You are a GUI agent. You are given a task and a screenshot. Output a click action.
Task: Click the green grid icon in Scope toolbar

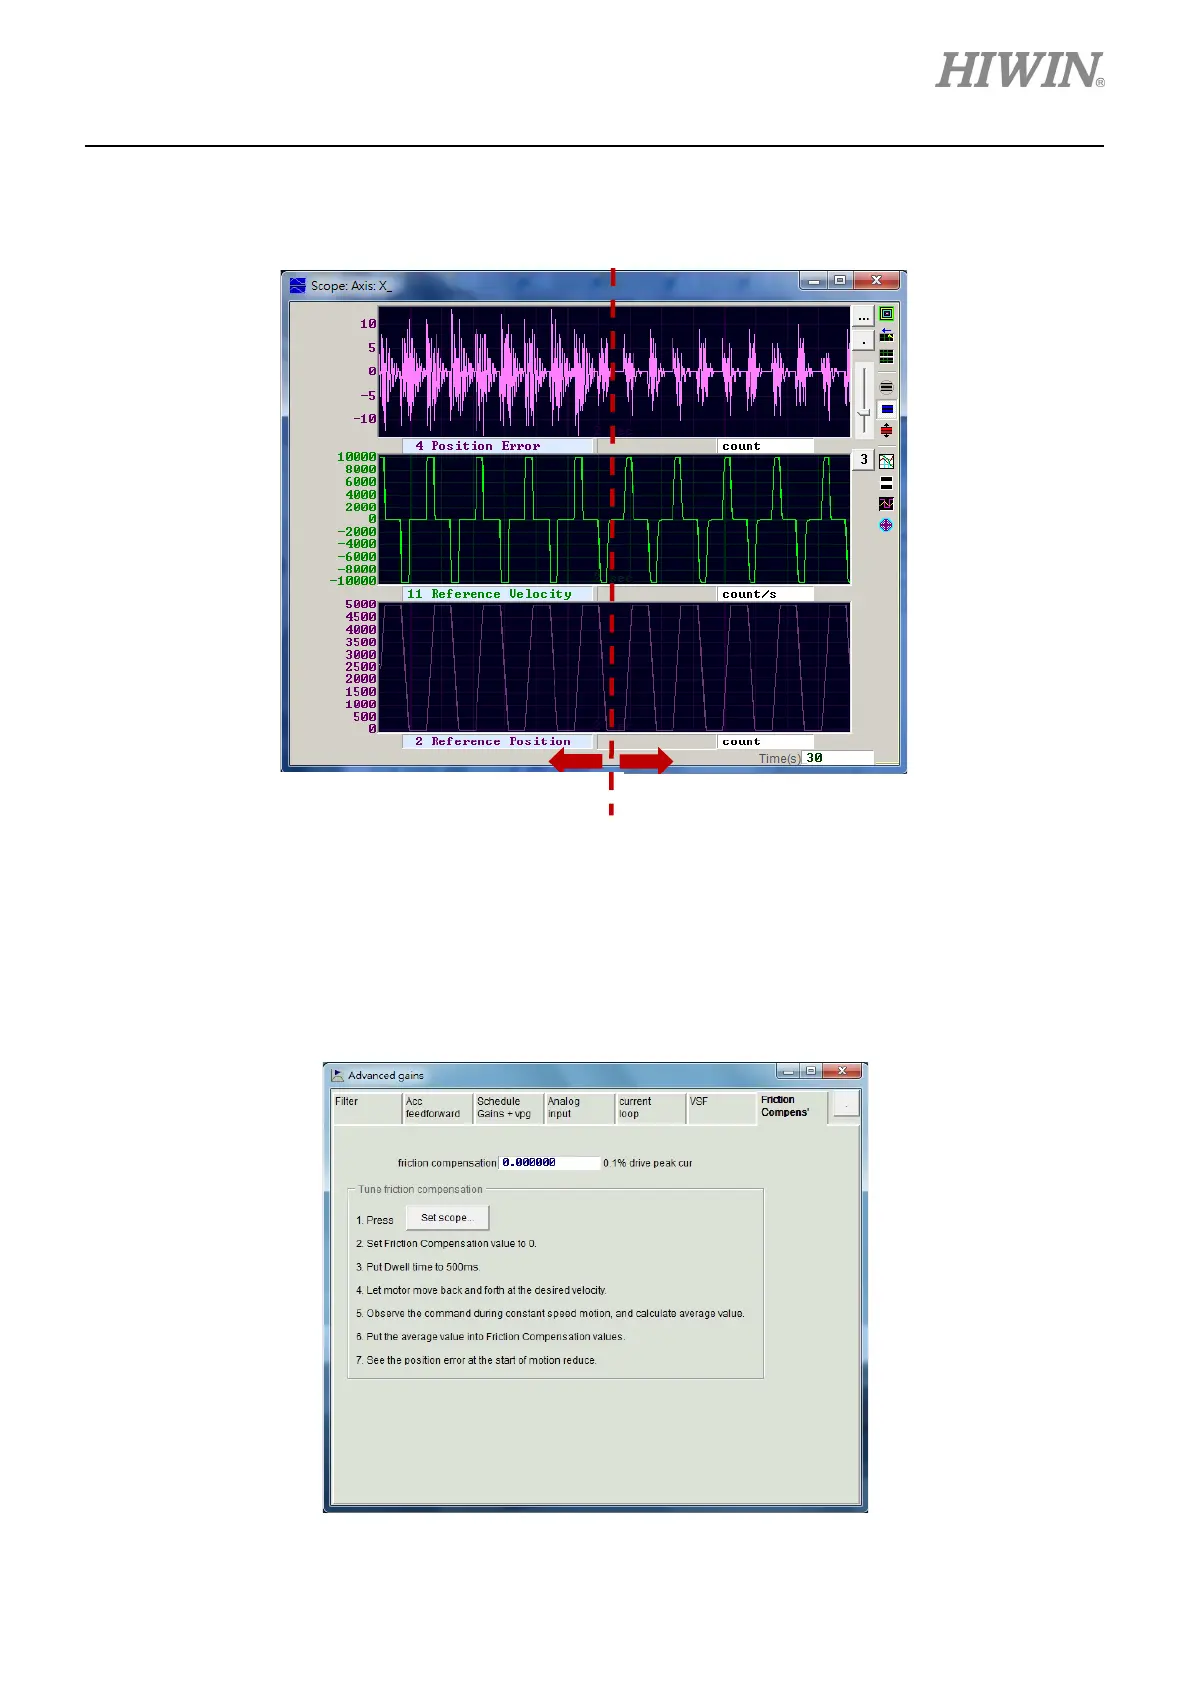886,356
